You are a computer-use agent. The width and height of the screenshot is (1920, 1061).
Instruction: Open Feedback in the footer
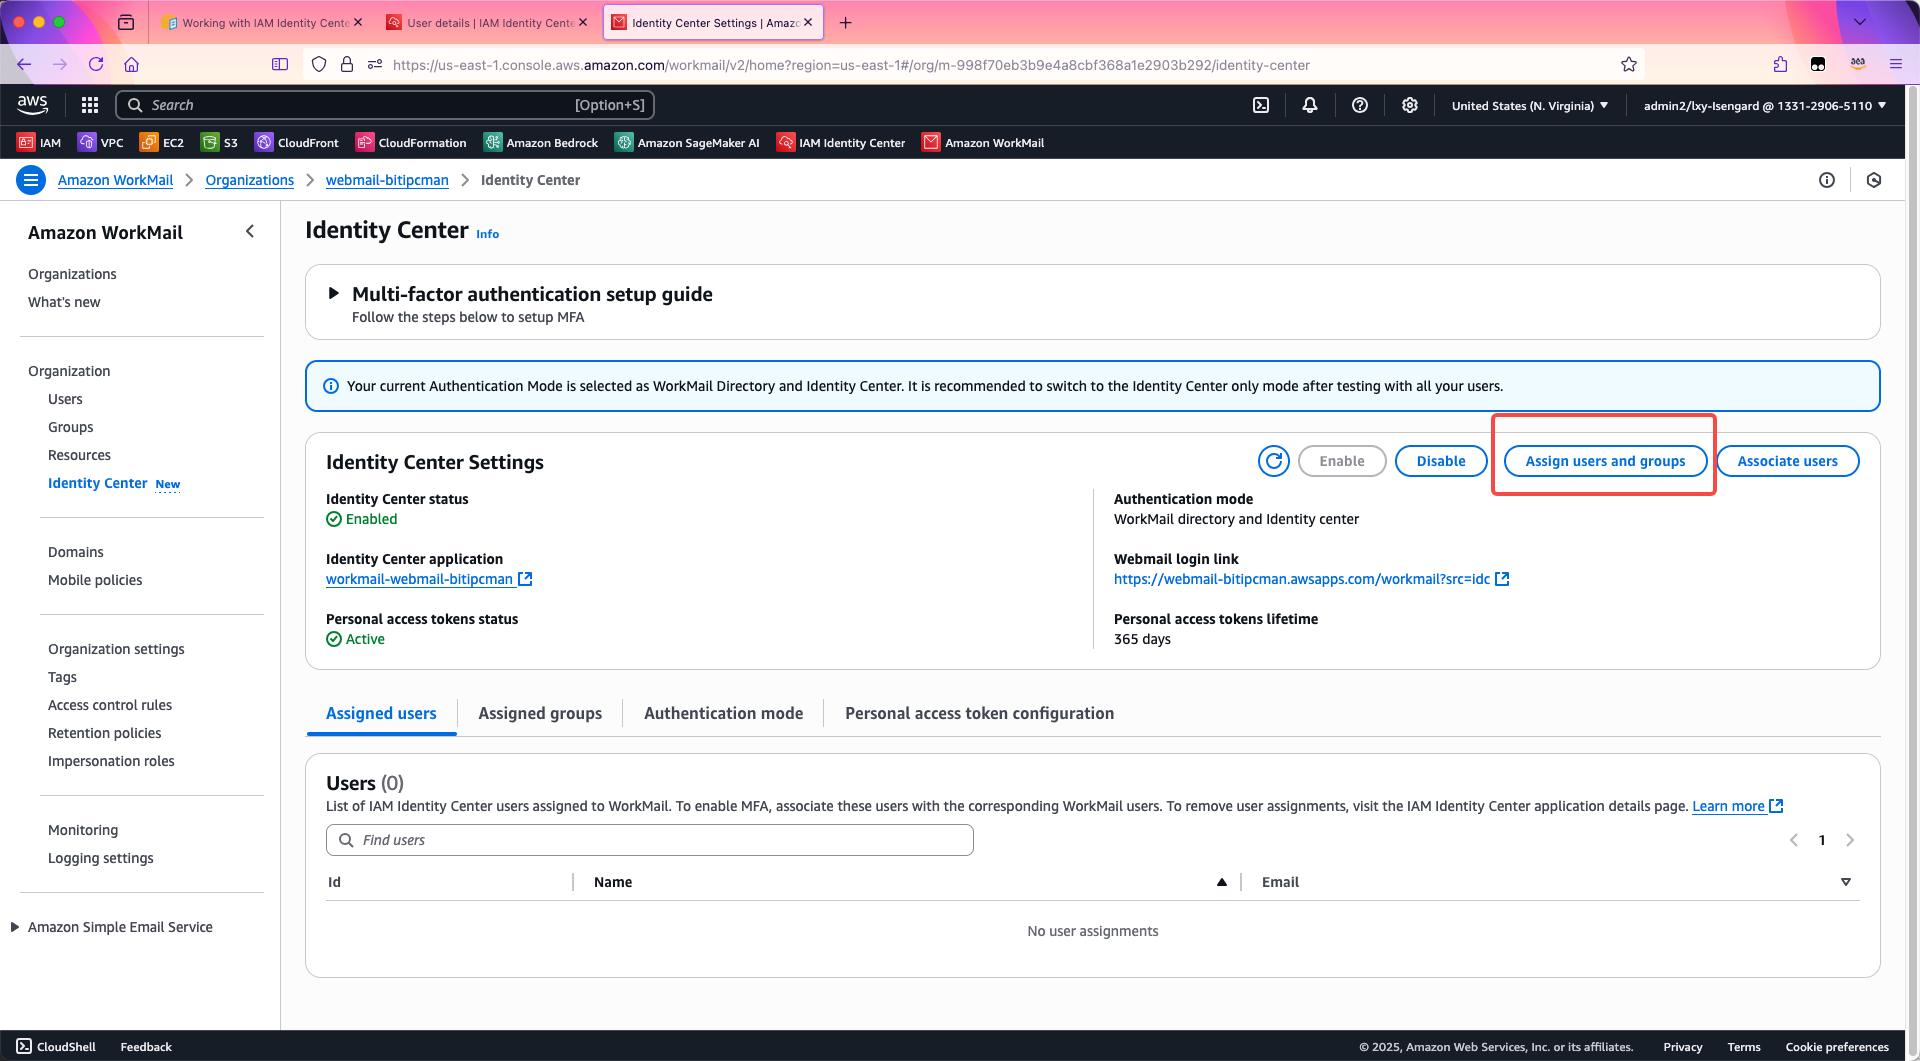[146, 1047]
